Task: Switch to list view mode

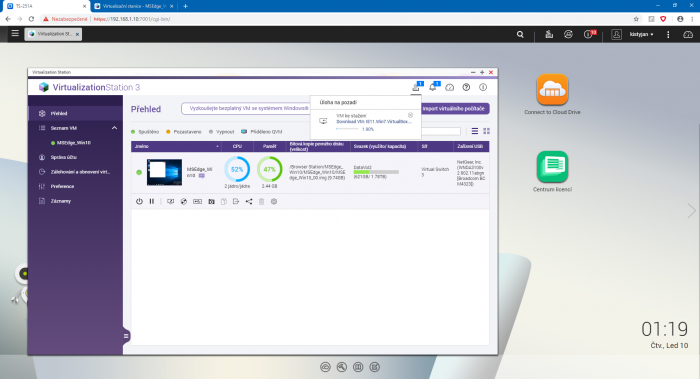Action: [x=475, y=131]
